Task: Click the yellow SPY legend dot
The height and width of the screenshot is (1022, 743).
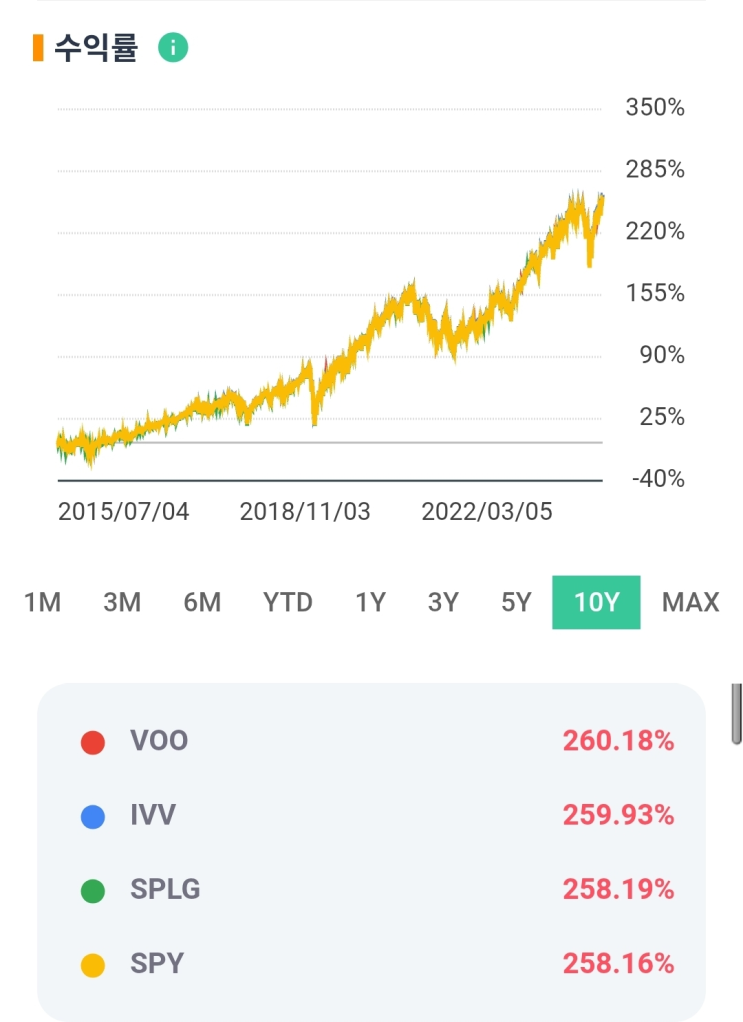Action: pos(93,965)
